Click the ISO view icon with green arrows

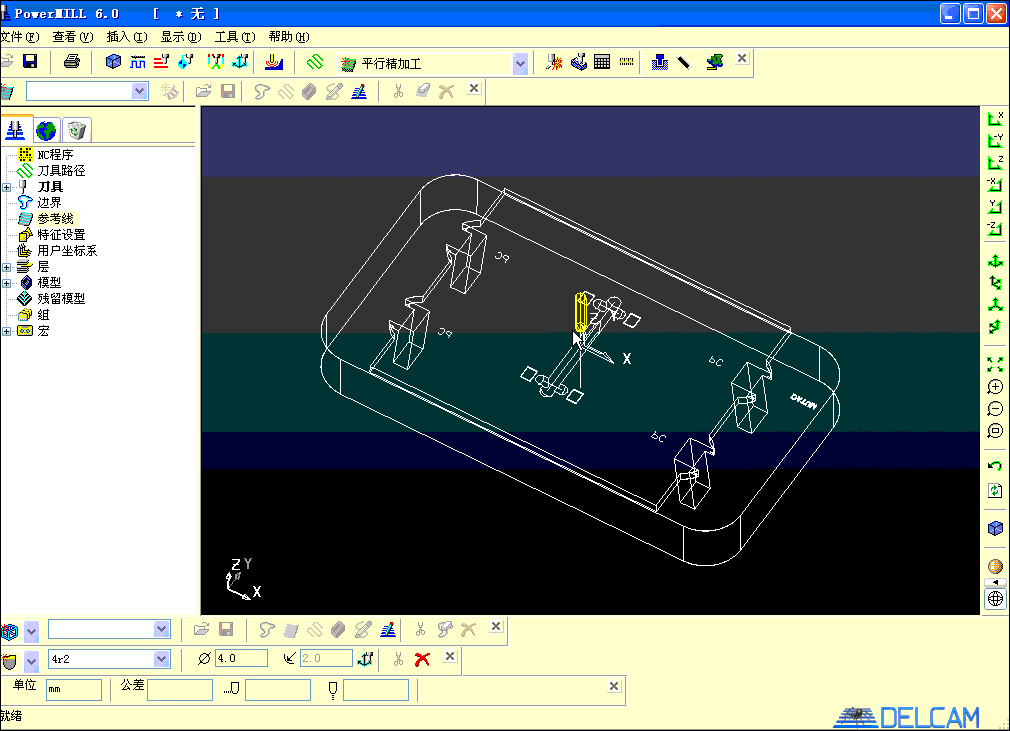pyautogui.click(x=995, y=261)
